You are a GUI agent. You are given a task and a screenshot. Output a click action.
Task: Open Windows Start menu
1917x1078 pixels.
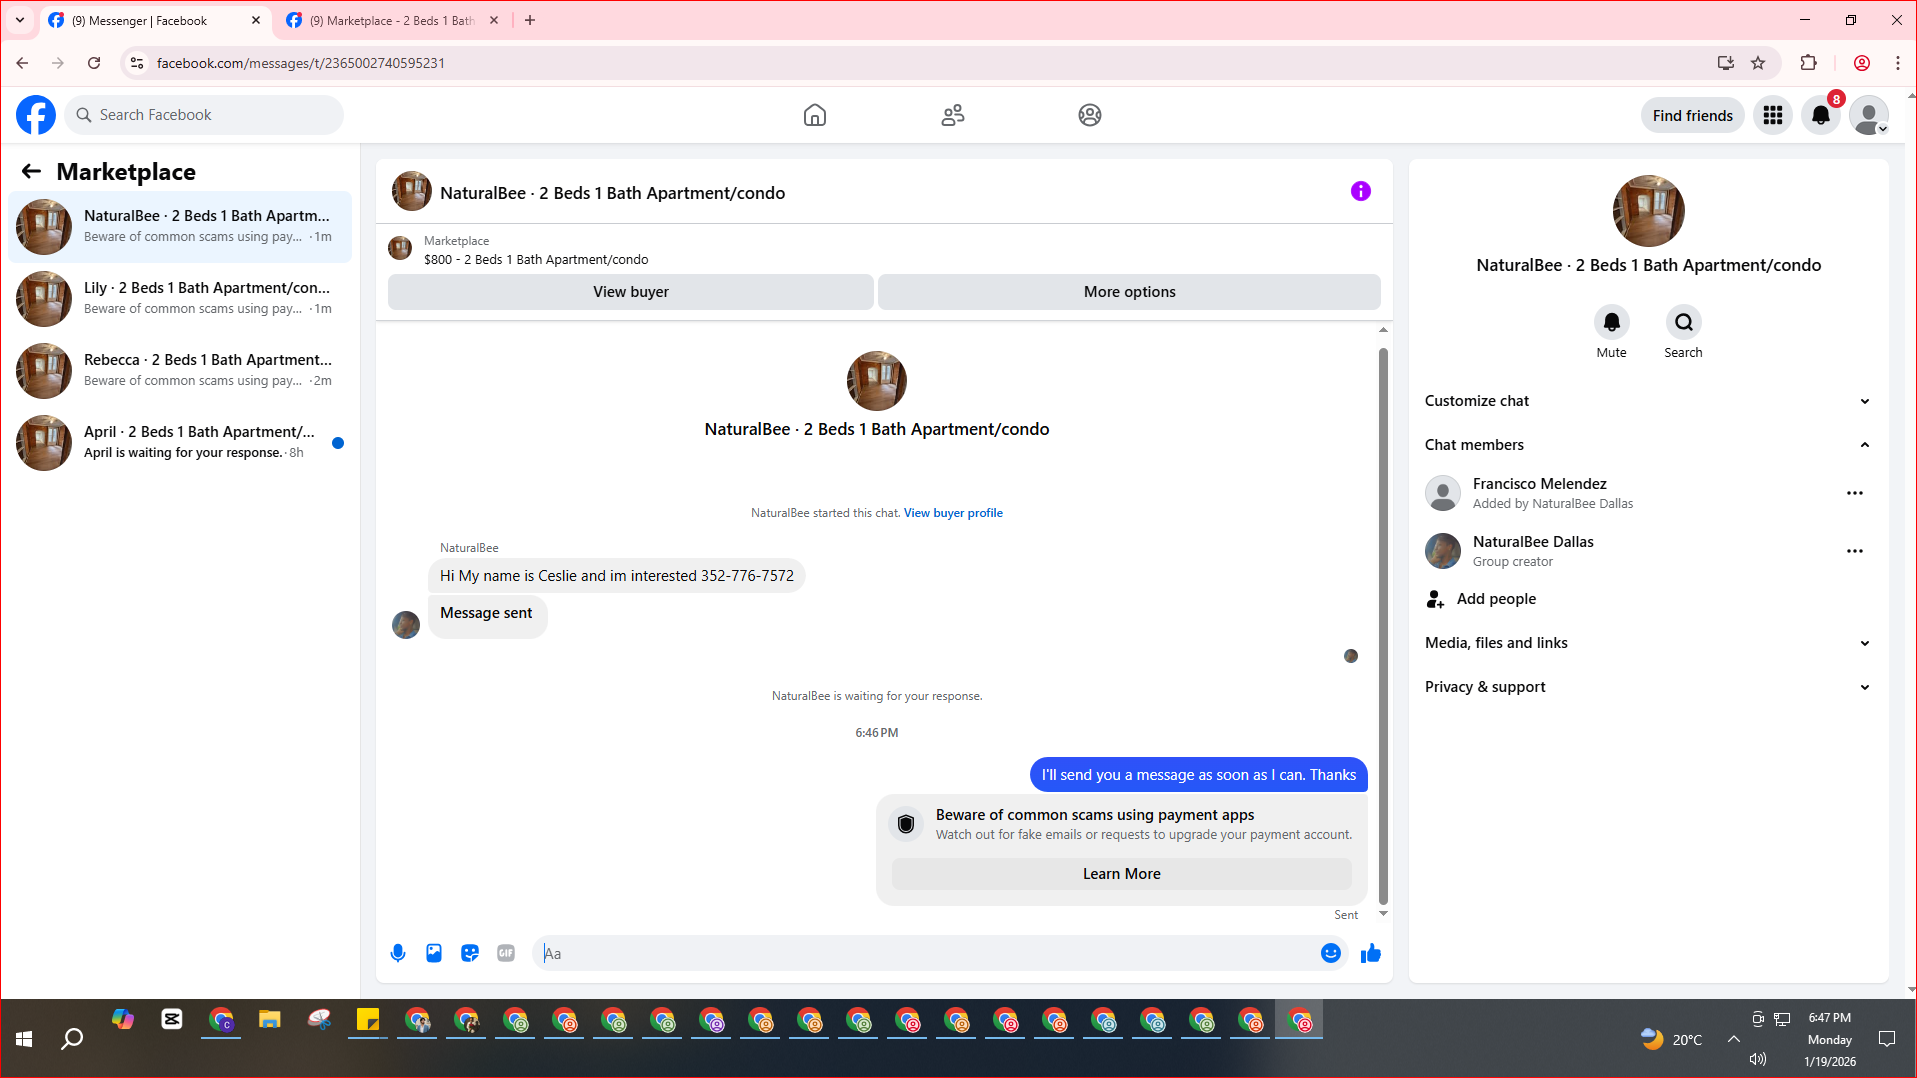[x=24, y=1039]
